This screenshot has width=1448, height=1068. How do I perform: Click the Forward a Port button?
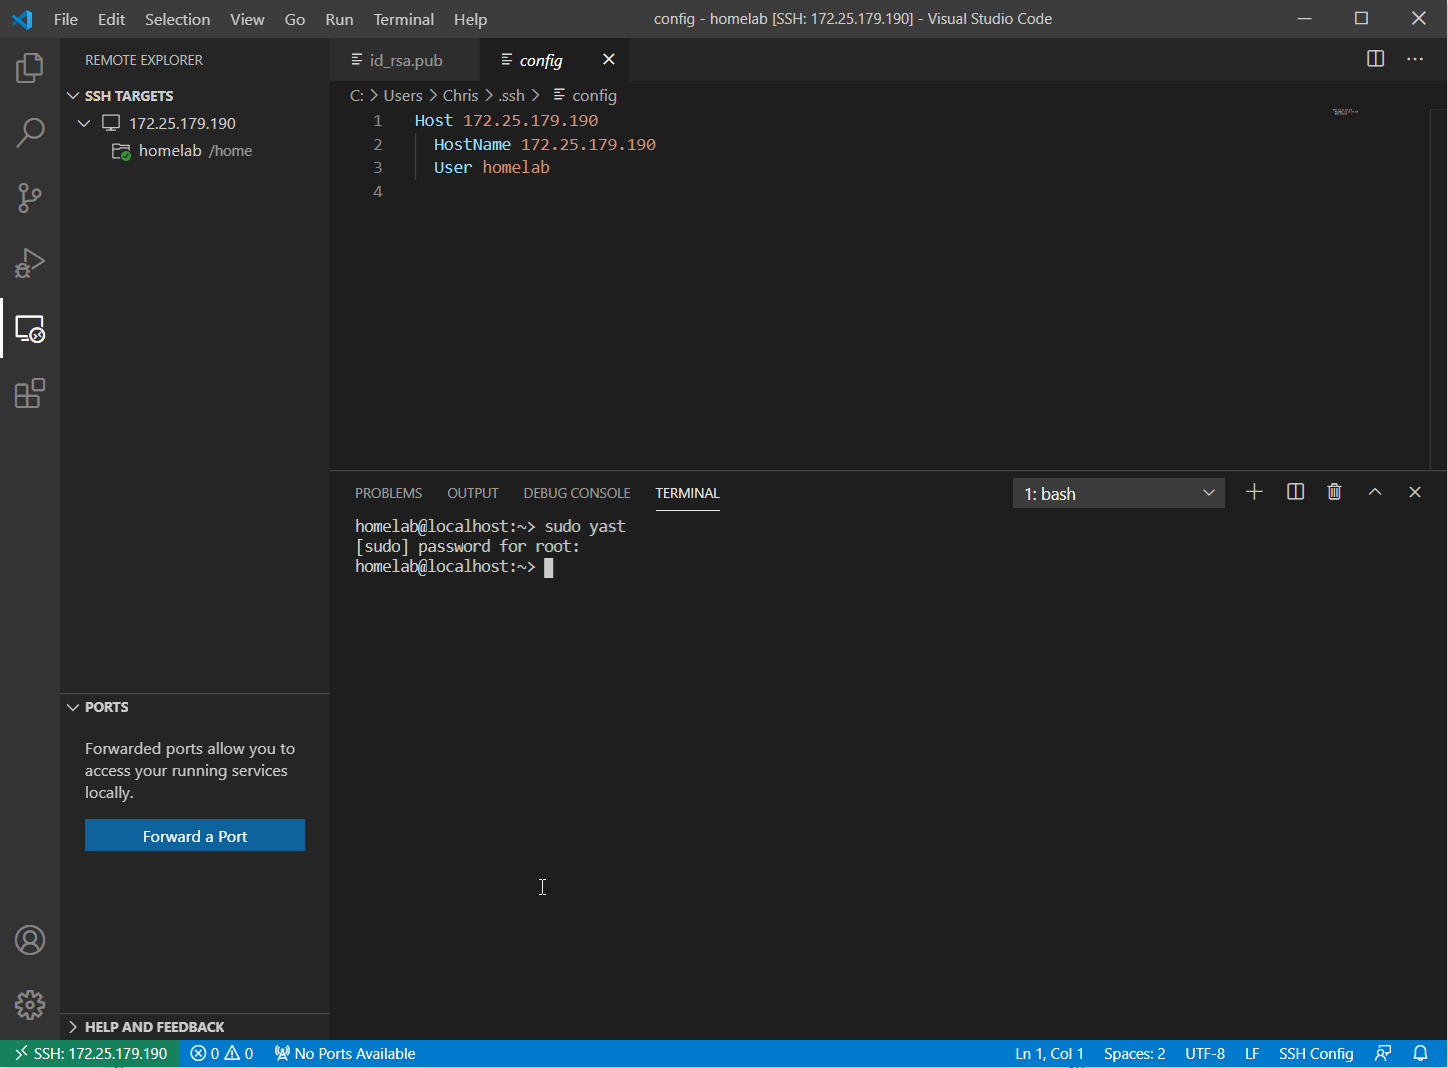pyautogui.click(x=194, y=835)
